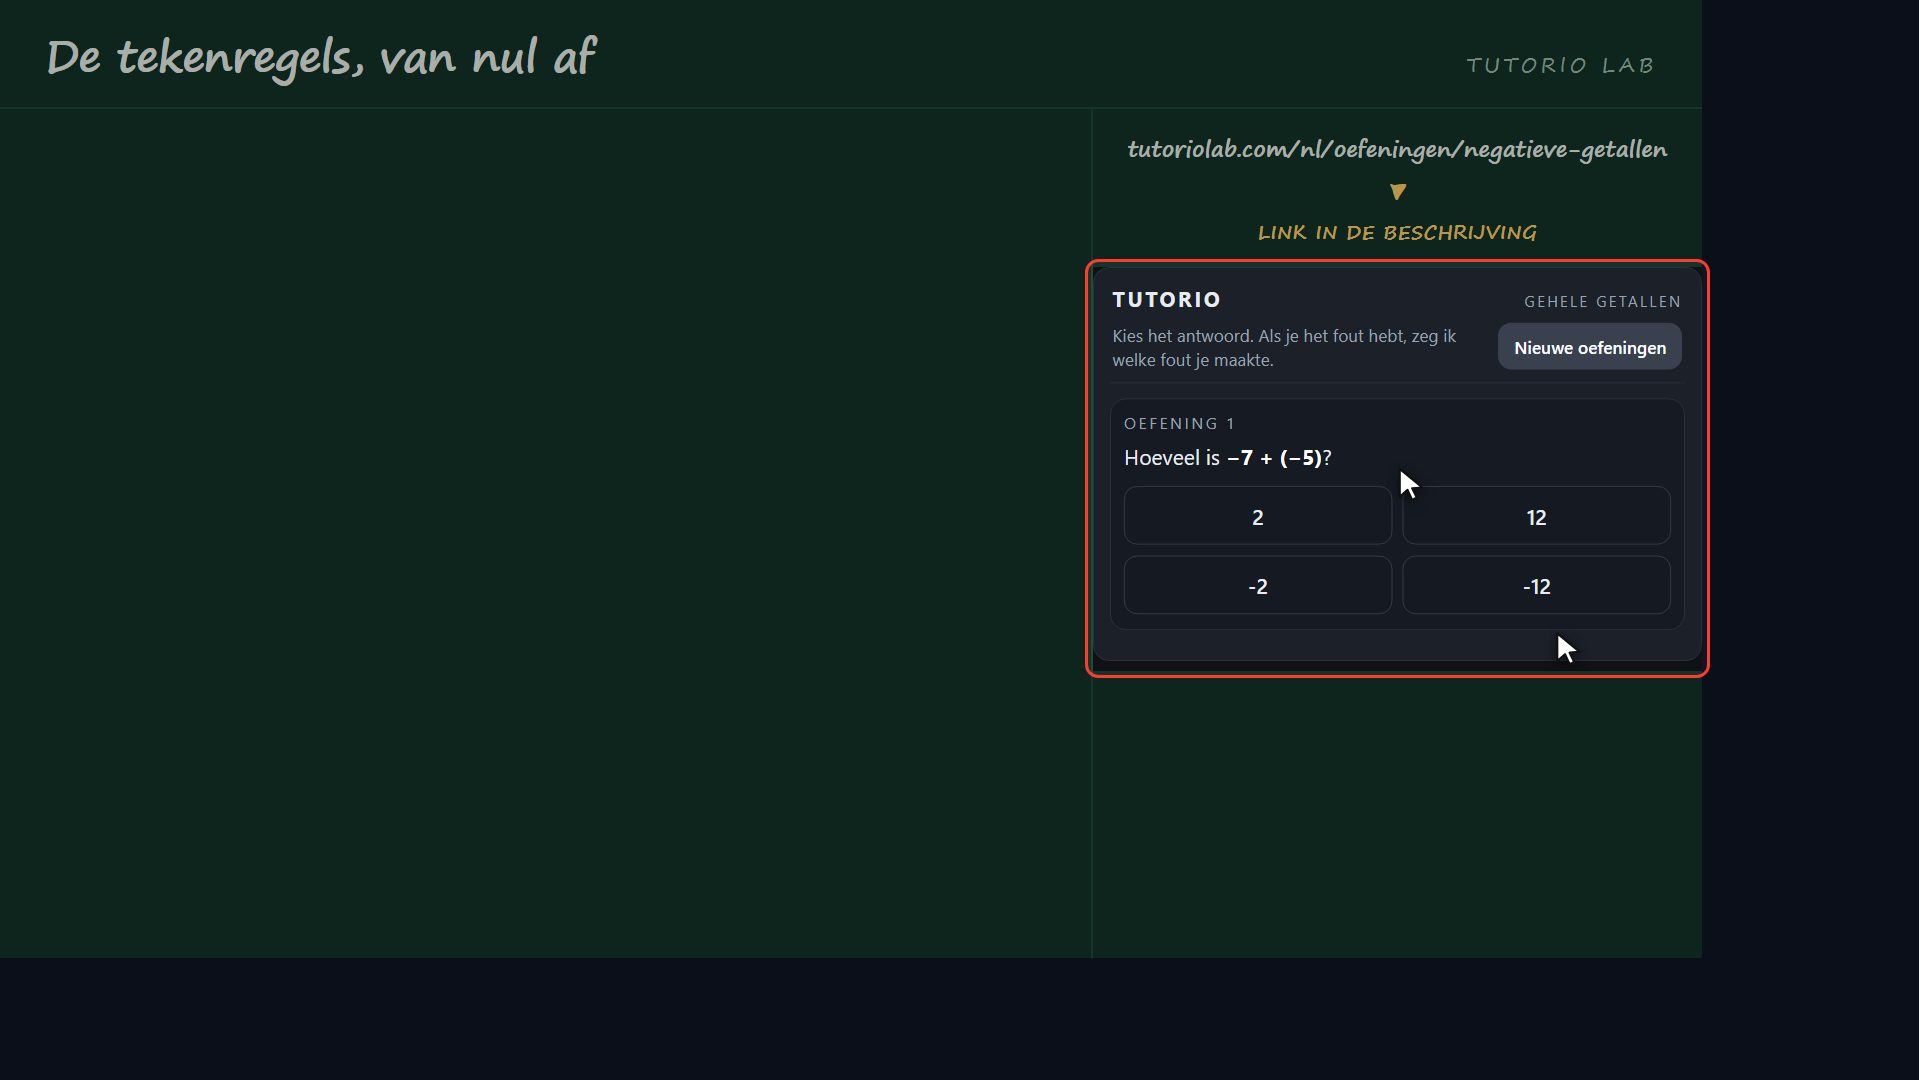Click the yellow down-pointing arrow below the URL
1919x1080 pixels.
pyautogui.click(x=1397, y=191)
